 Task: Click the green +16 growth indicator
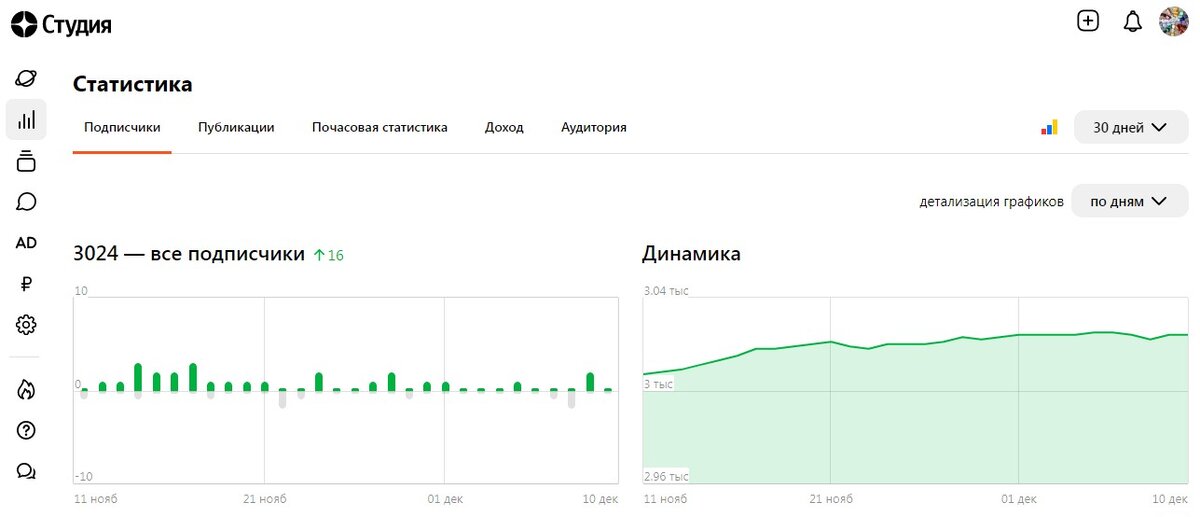(328, 255)
